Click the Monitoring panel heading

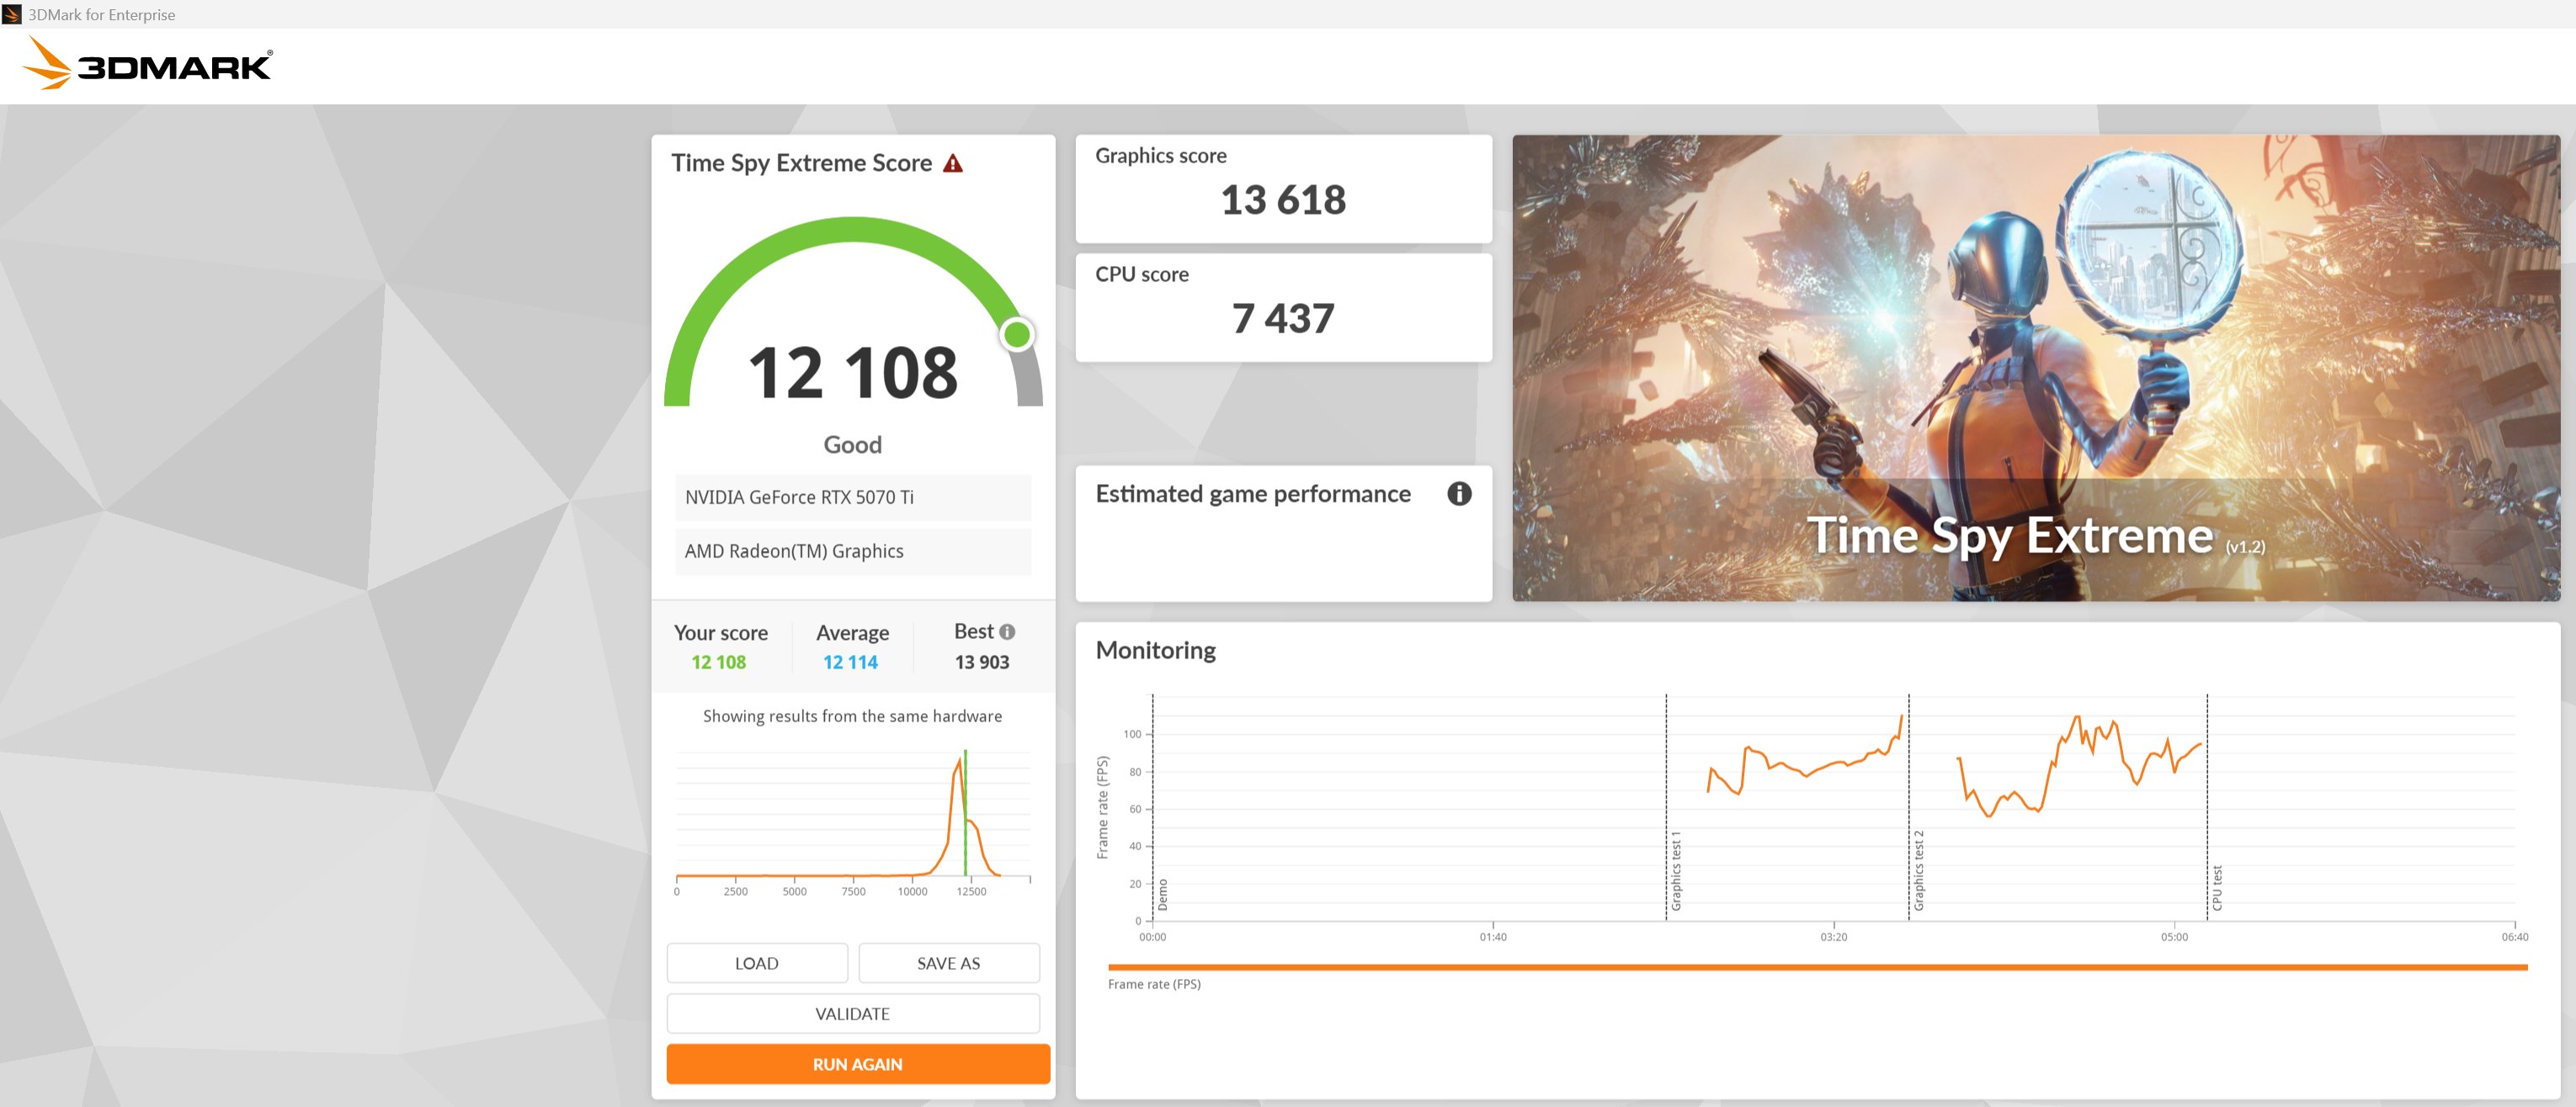[x=1155, y=650]
